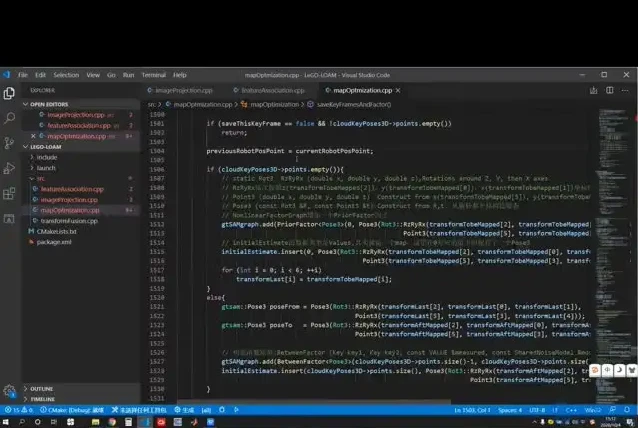Image resolution: width=638 pixels, height=428 pixels.
Task: Open transformFusion.cpp from the file tree
Action: (x=68, y=221)
